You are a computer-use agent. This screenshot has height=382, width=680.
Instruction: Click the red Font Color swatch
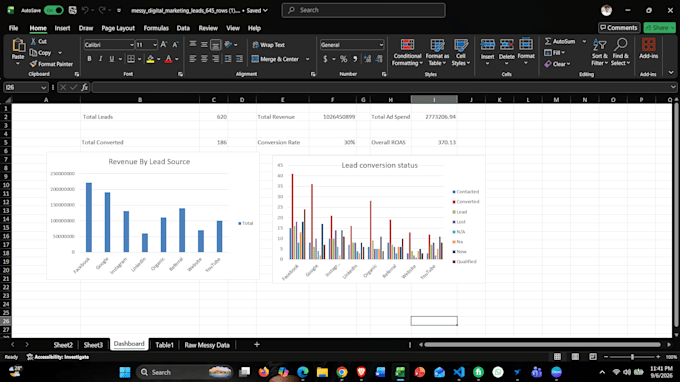169,59
